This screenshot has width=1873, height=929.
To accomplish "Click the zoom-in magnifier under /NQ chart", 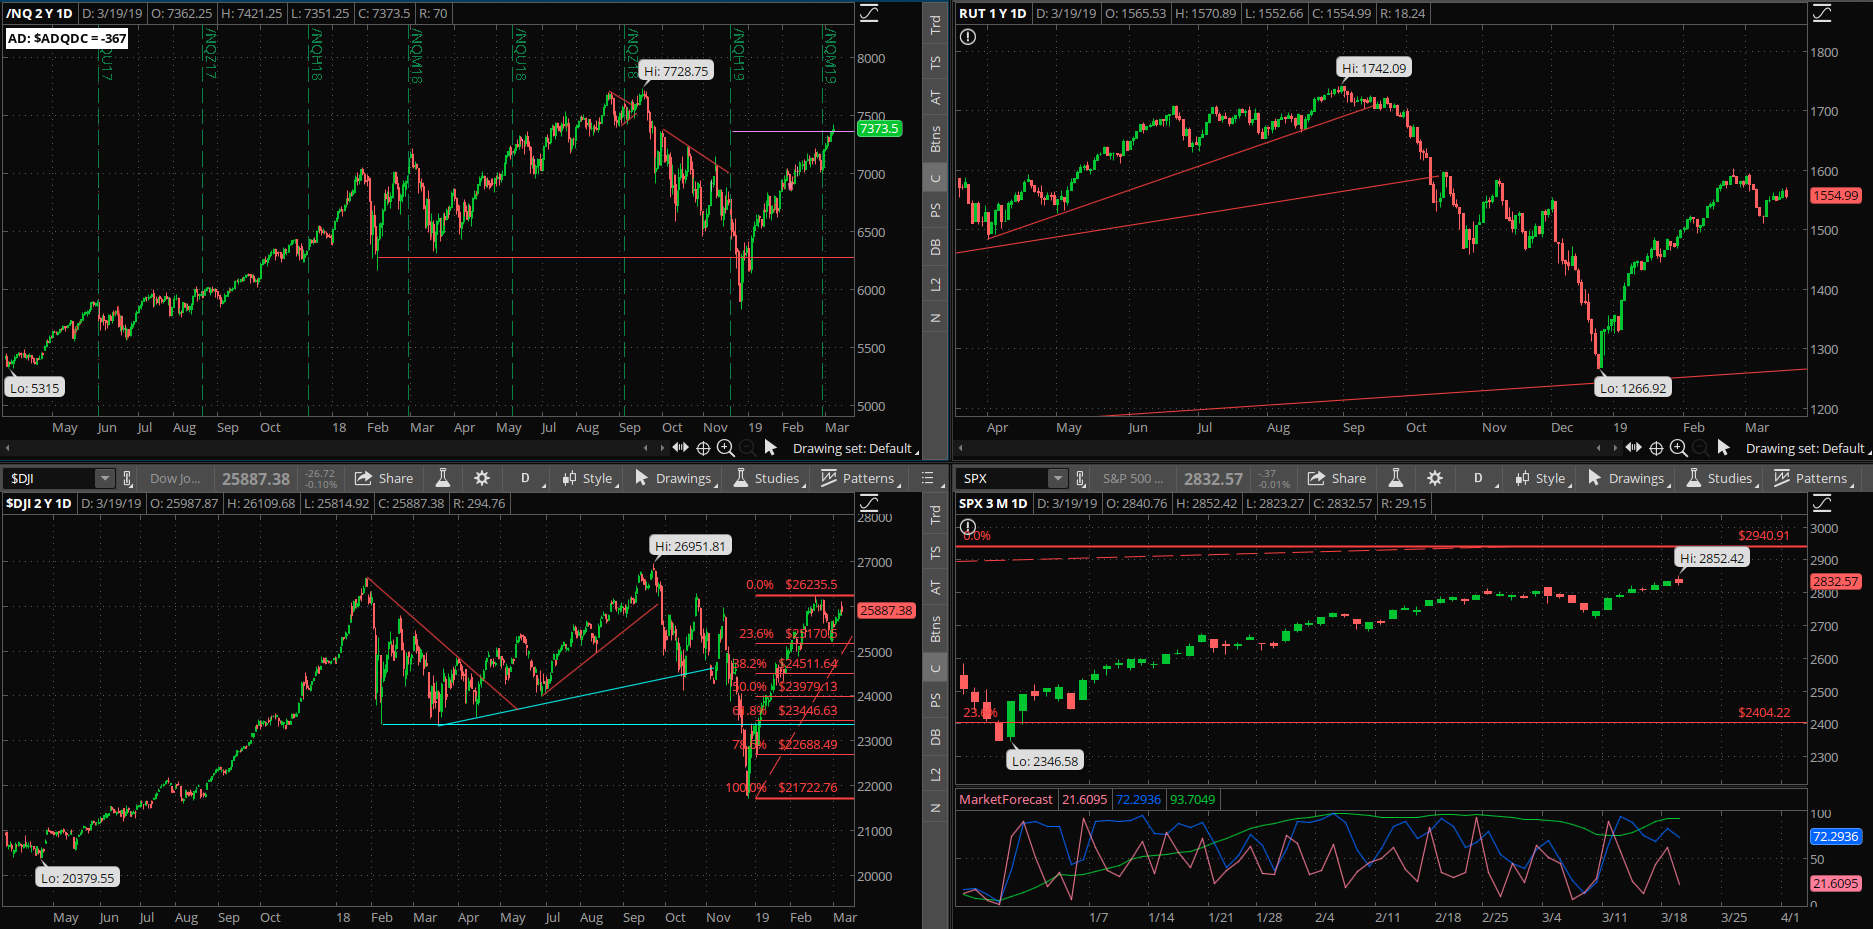I will point(726,448).
